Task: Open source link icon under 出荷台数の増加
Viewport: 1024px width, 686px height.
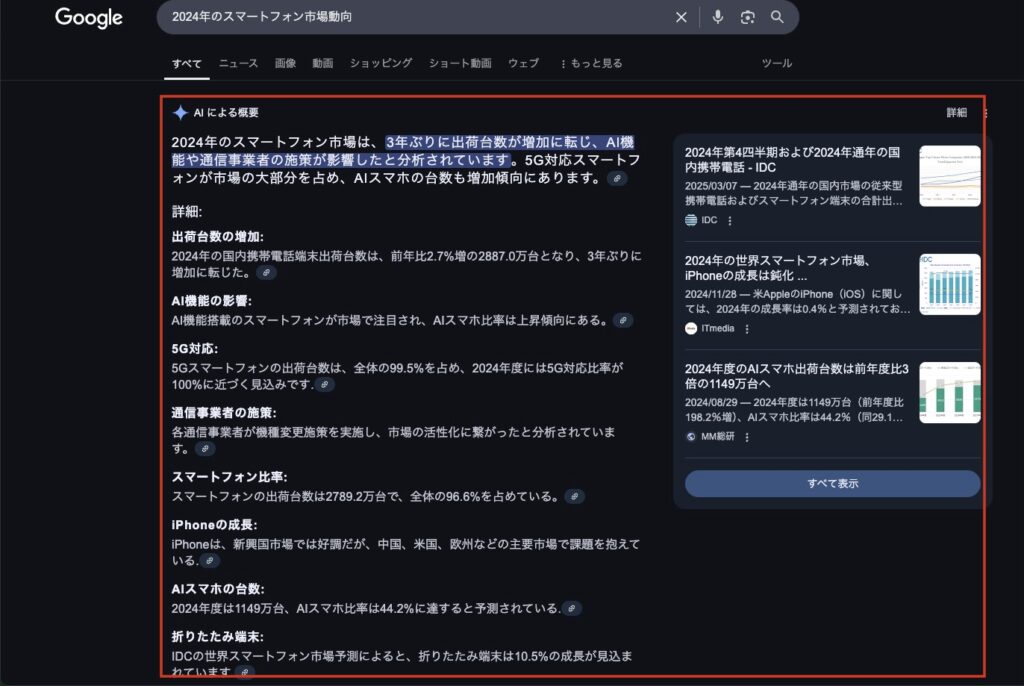Action: click(266, 272)
